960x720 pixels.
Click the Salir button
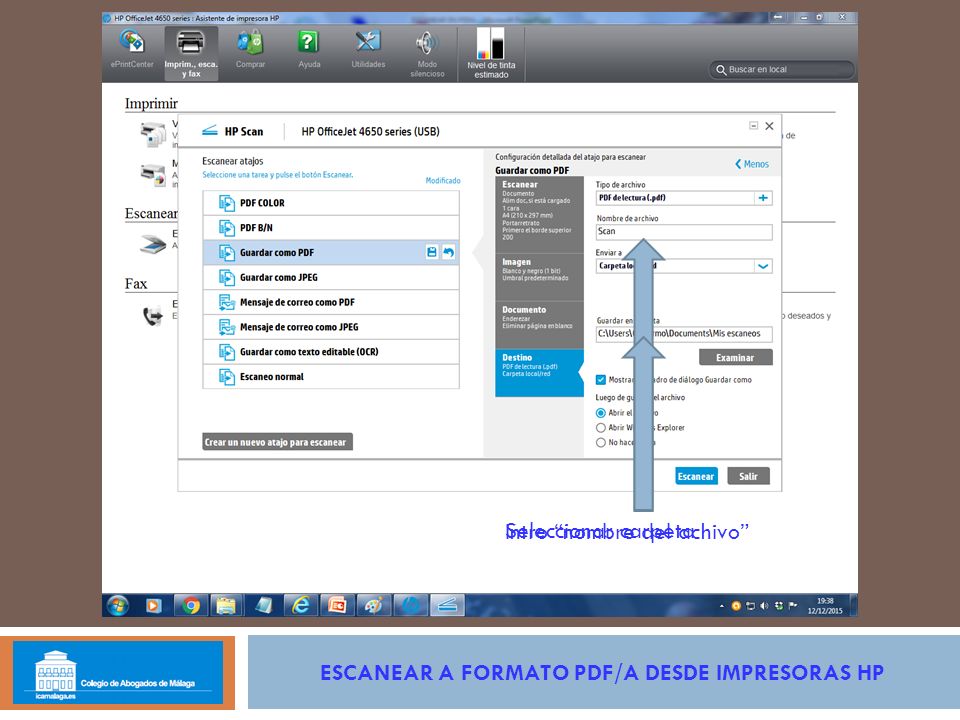748,476
